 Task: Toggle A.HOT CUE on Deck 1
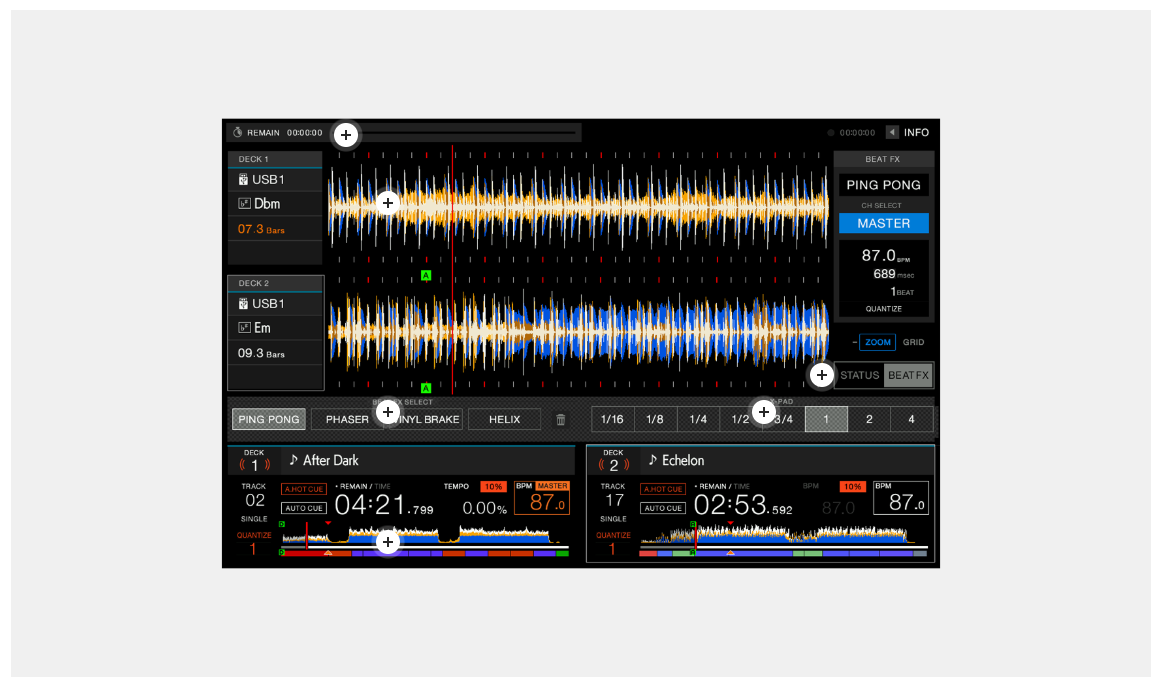(303, 489)
